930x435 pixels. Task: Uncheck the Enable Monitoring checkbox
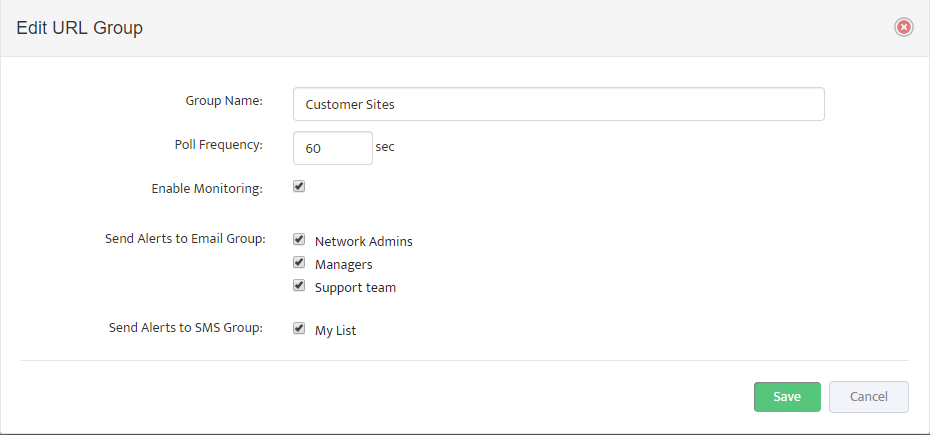coord(299,186)
